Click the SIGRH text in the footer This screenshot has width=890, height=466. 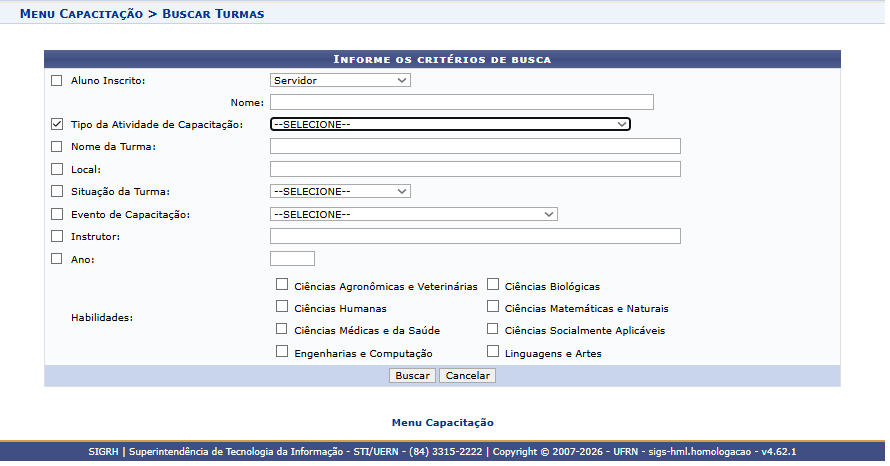click(103, 452)
